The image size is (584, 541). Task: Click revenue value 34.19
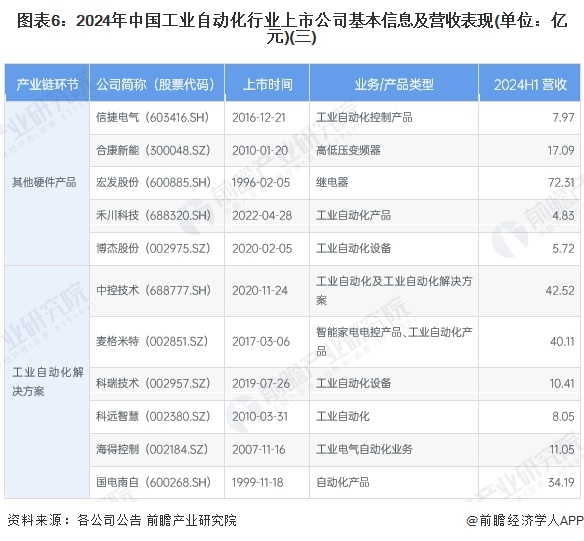point(561,483)
